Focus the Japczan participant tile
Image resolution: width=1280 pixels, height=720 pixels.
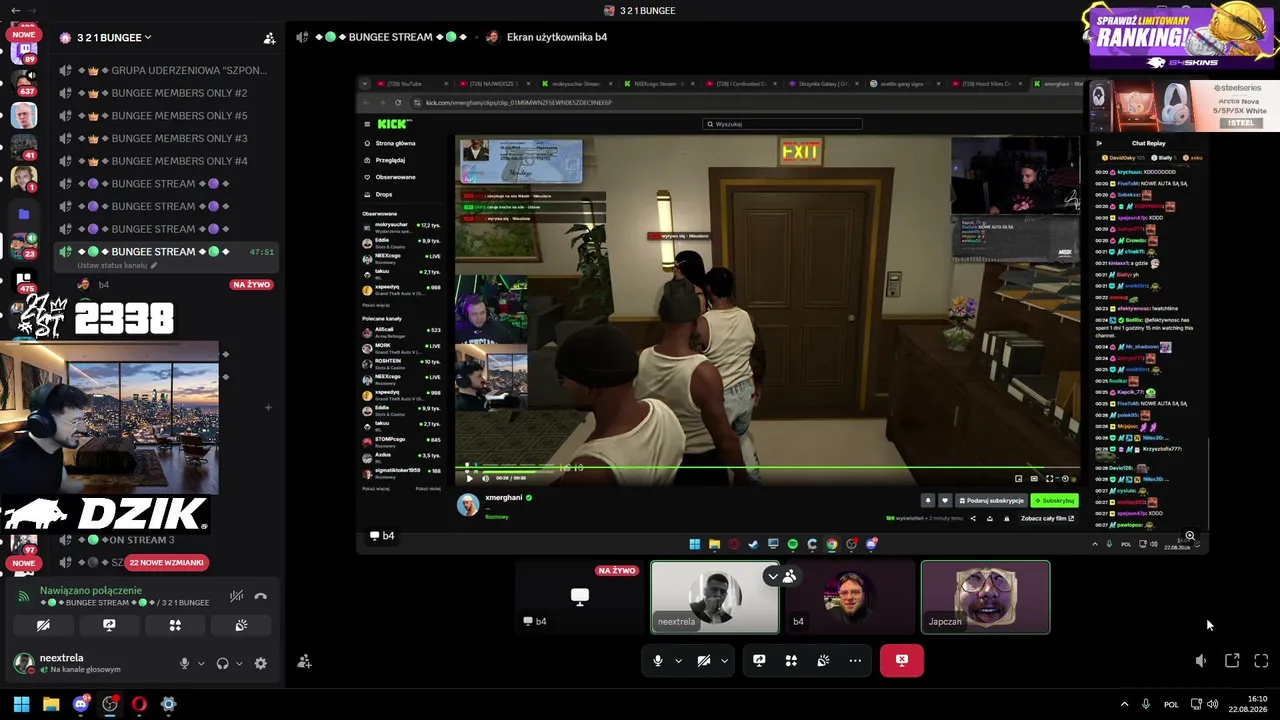[x=985, y=597]
